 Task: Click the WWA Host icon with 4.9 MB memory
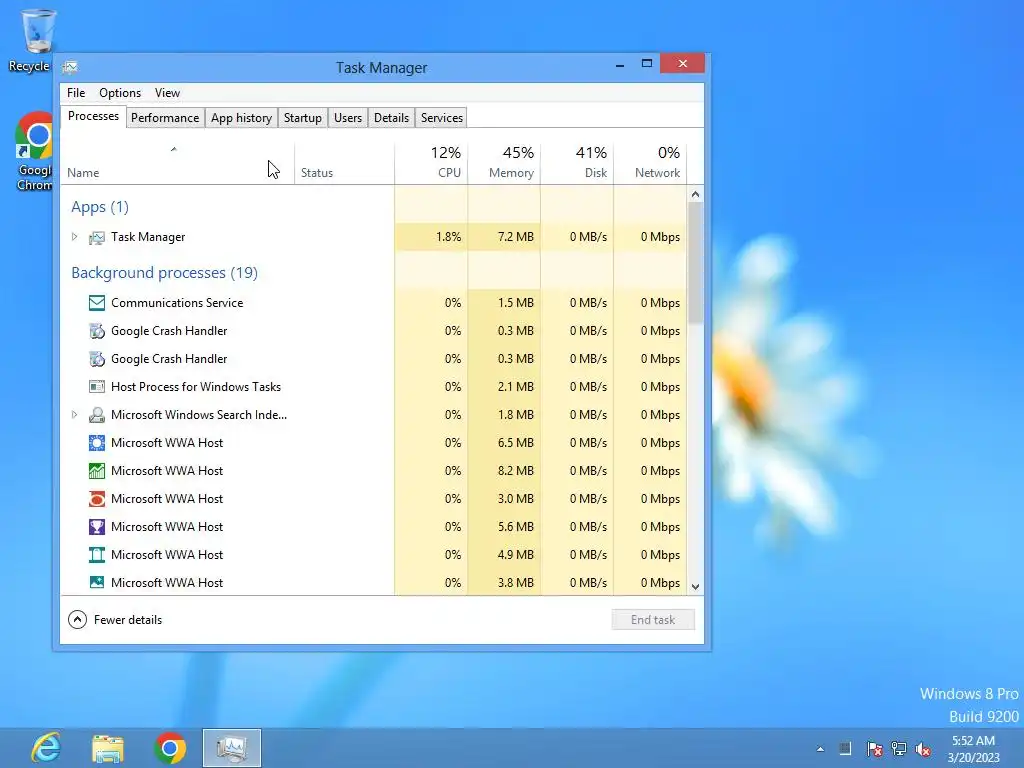97,554
